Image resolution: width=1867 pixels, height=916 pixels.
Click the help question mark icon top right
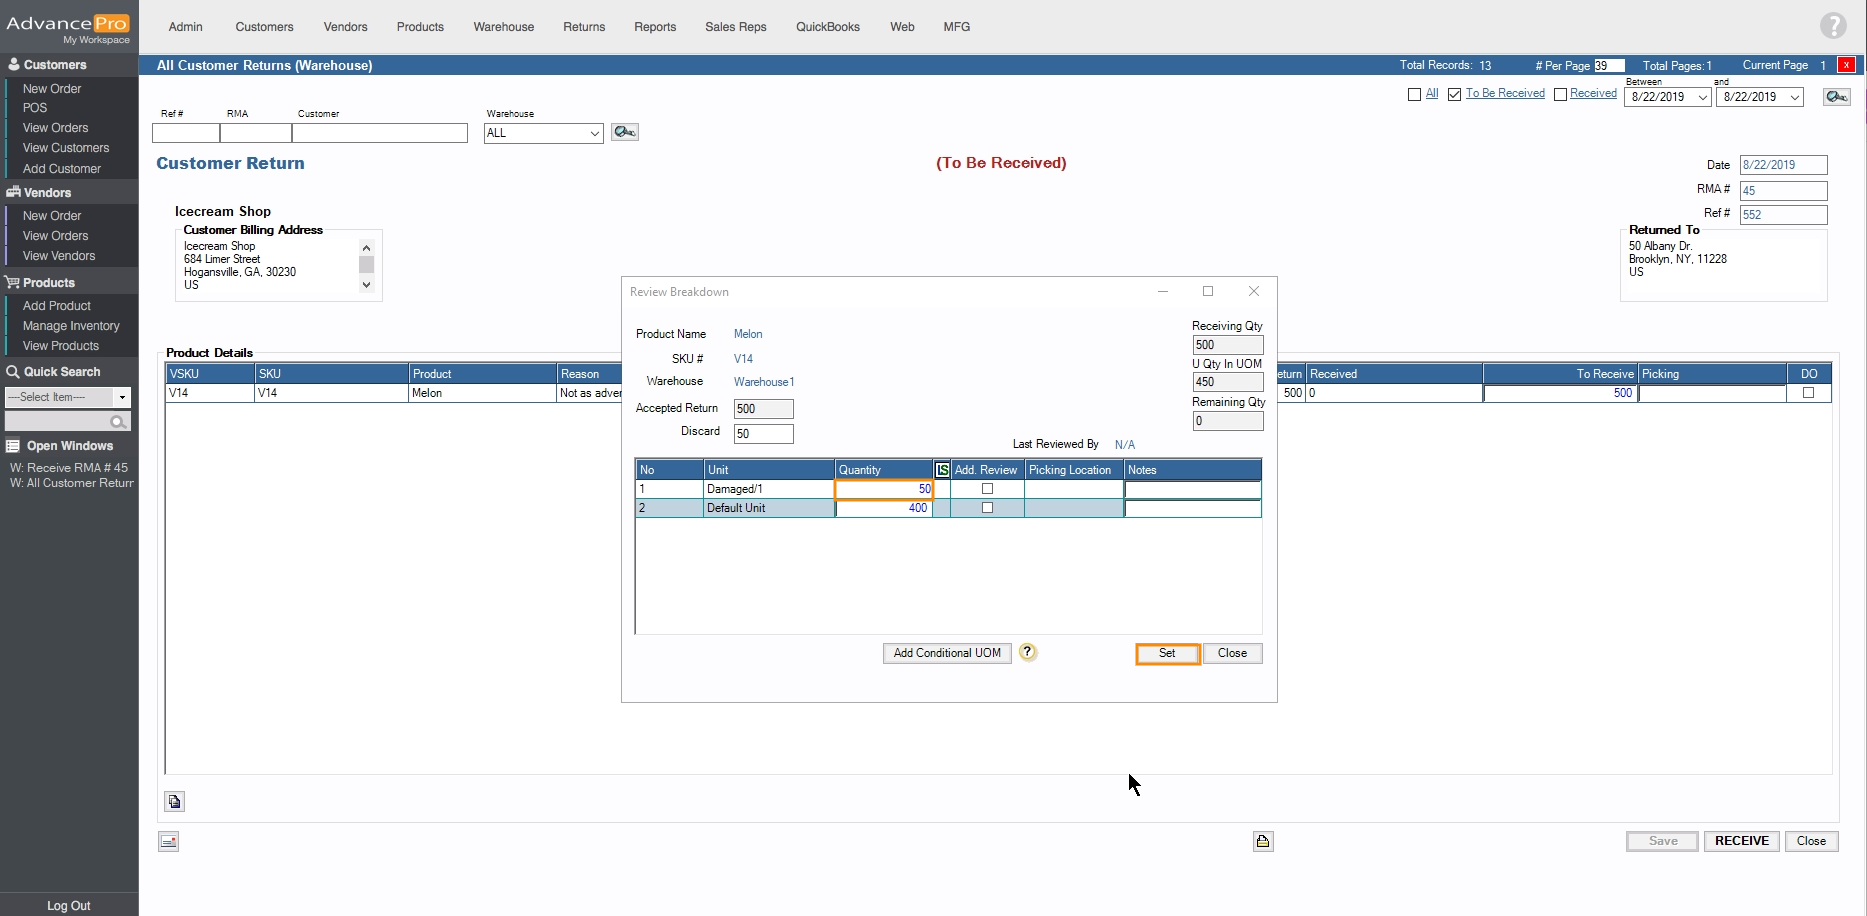pos(1832,26)
